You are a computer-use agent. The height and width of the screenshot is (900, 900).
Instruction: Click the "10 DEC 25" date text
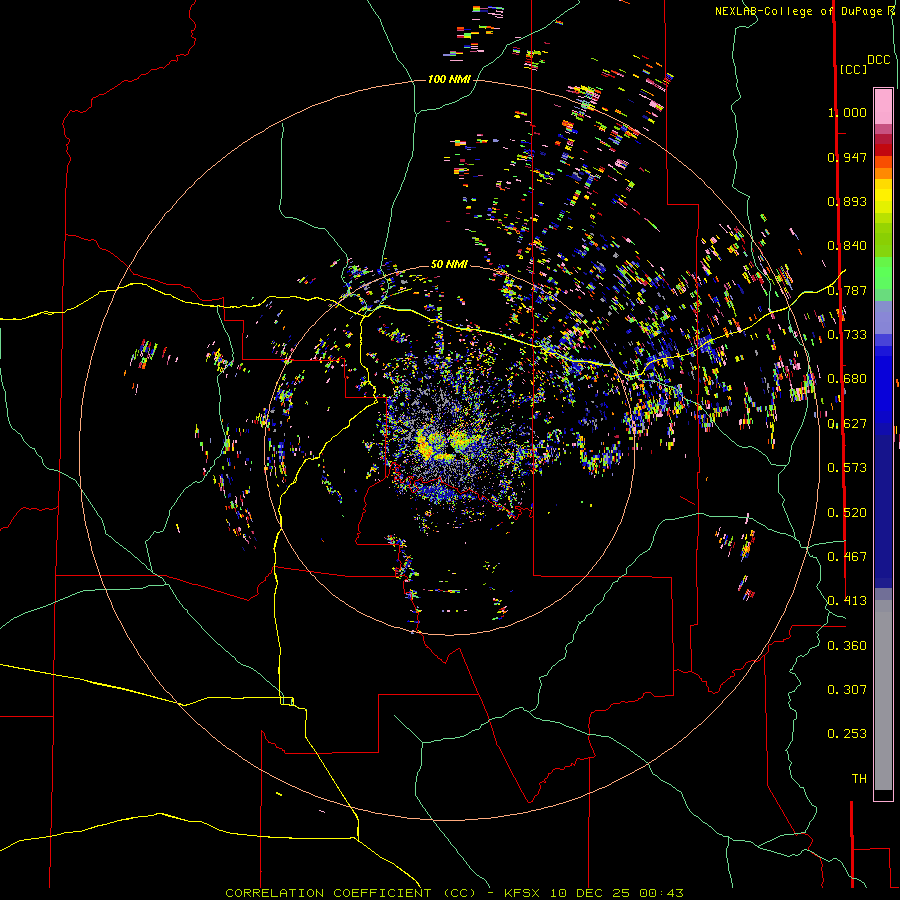[589, 893]
